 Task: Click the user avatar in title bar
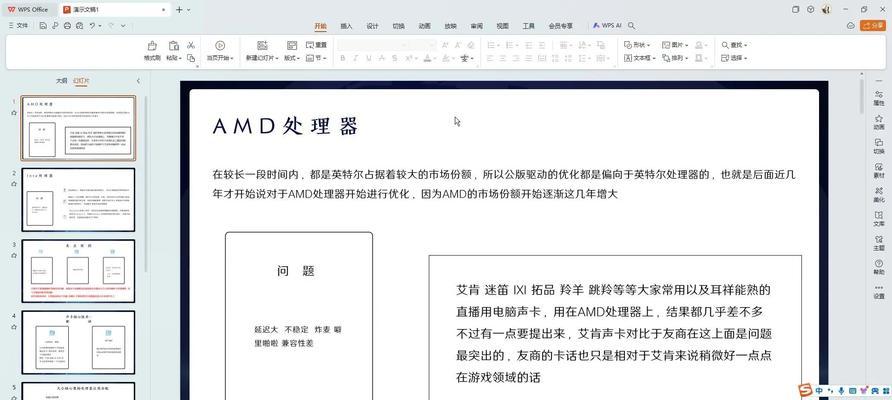[826, 10]
